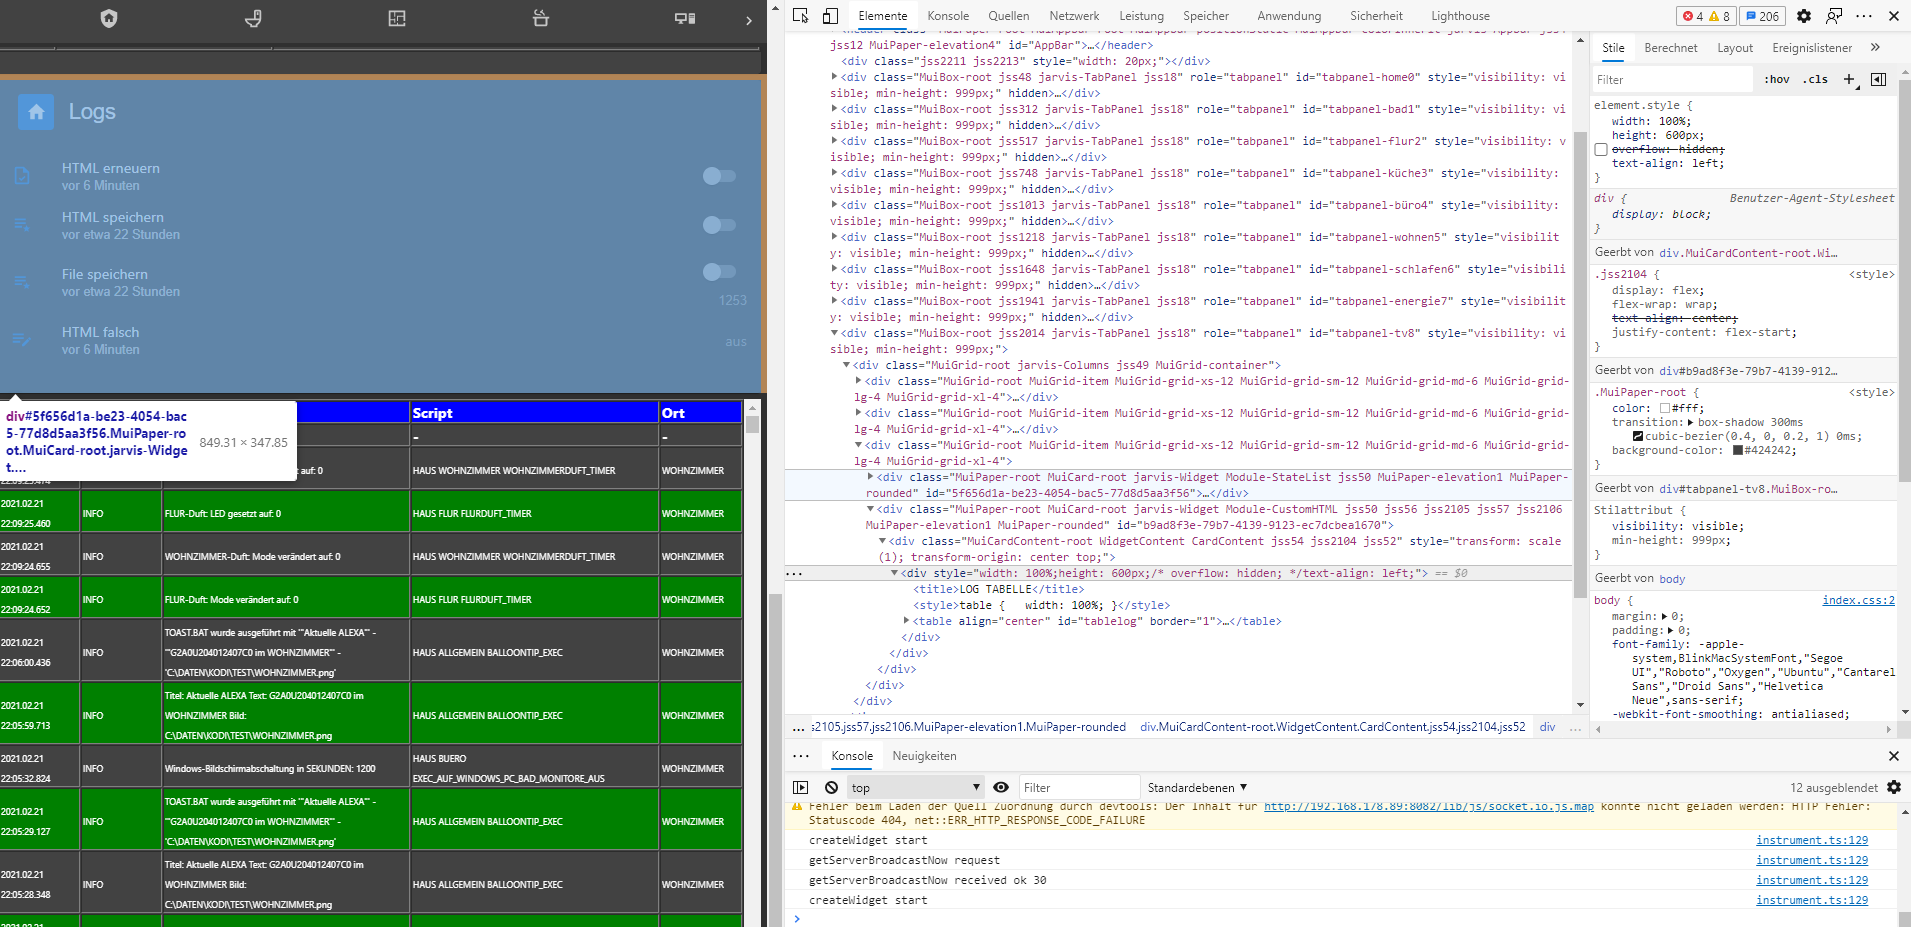Clear the console with the block icon
Viewport: 1911px width, 927px height.
[831, 788]
